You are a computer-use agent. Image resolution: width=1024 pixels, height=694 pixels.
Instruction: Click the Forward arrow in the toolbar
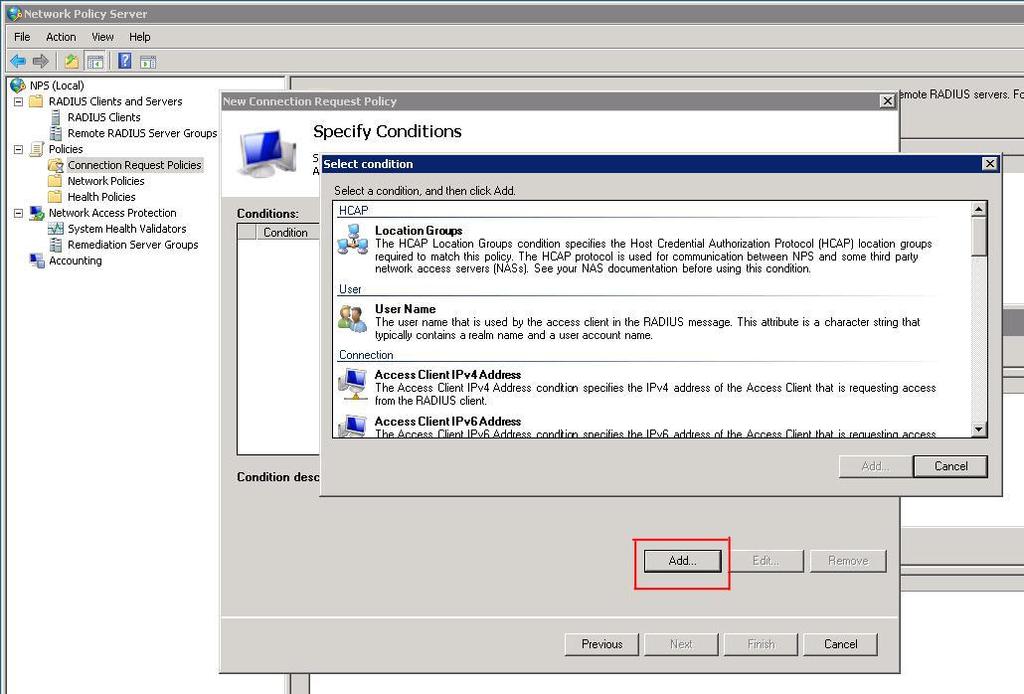point(40,61)
